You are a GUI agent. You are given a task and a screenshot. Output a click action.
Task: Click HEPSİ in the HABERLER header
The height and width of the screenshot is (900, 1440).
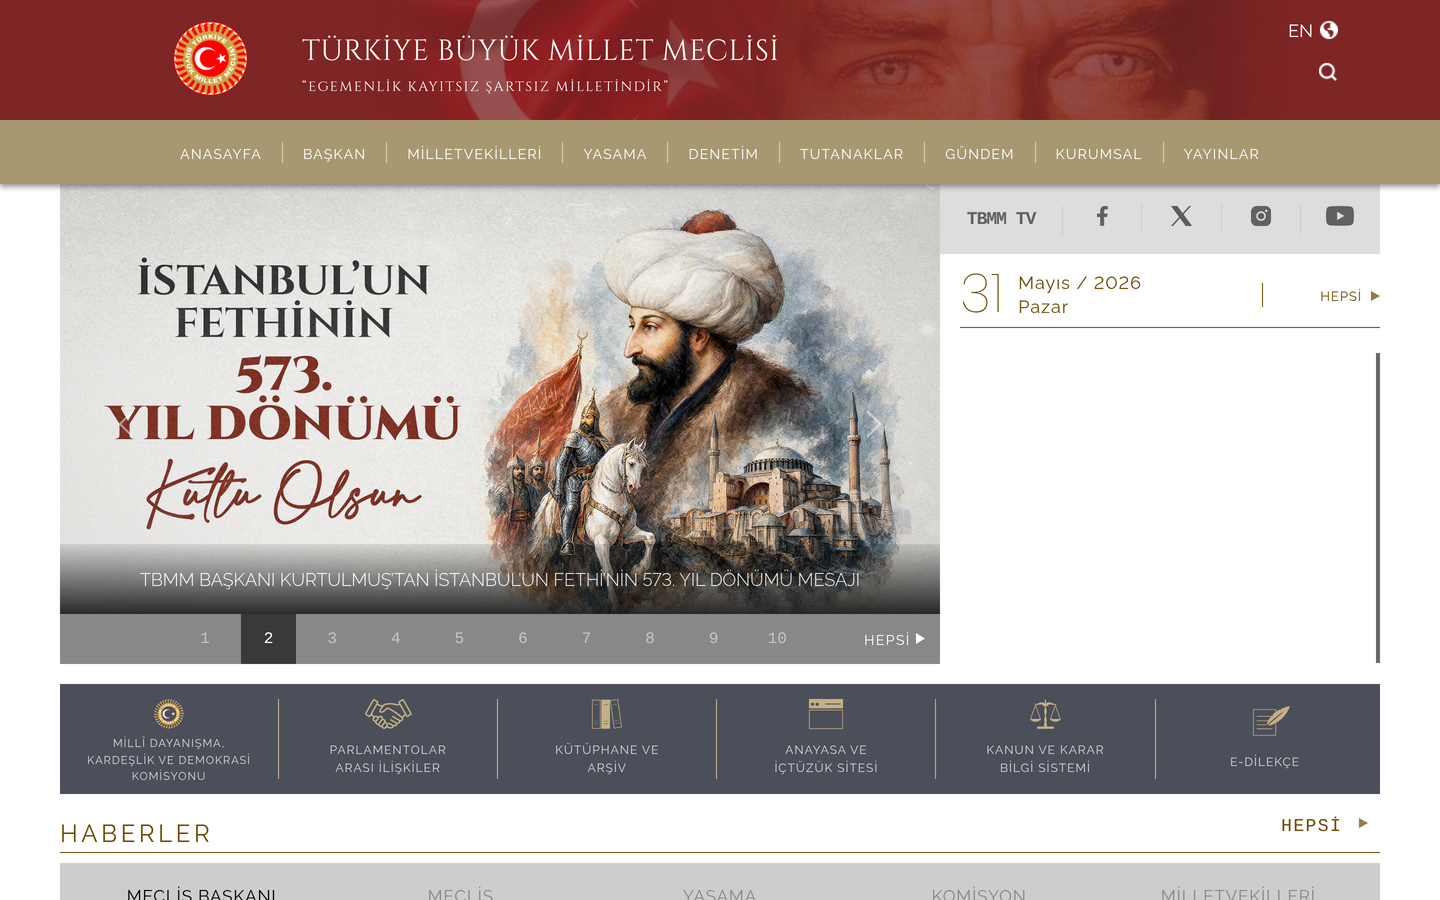coord(1324,825)
